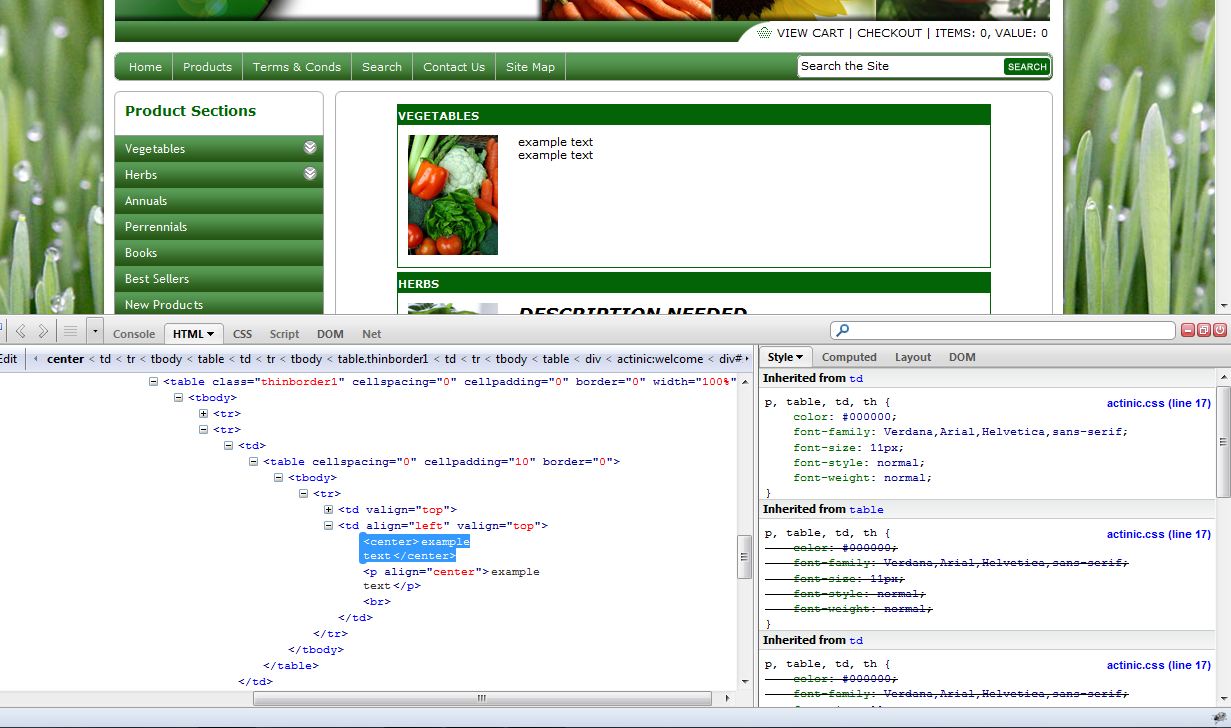Click the Firebug back navigation arrow
1231x728 pixels.
[21, 331]
